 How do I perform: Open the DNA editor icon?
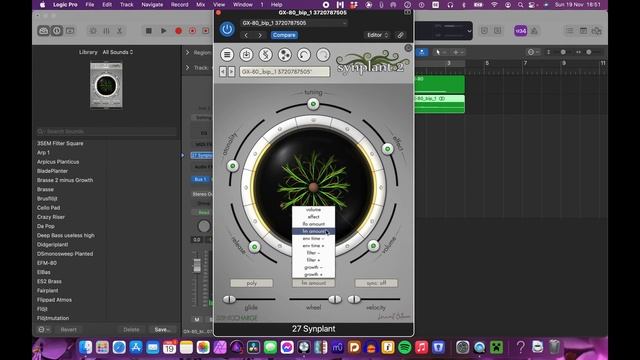[x=265, y=54]
